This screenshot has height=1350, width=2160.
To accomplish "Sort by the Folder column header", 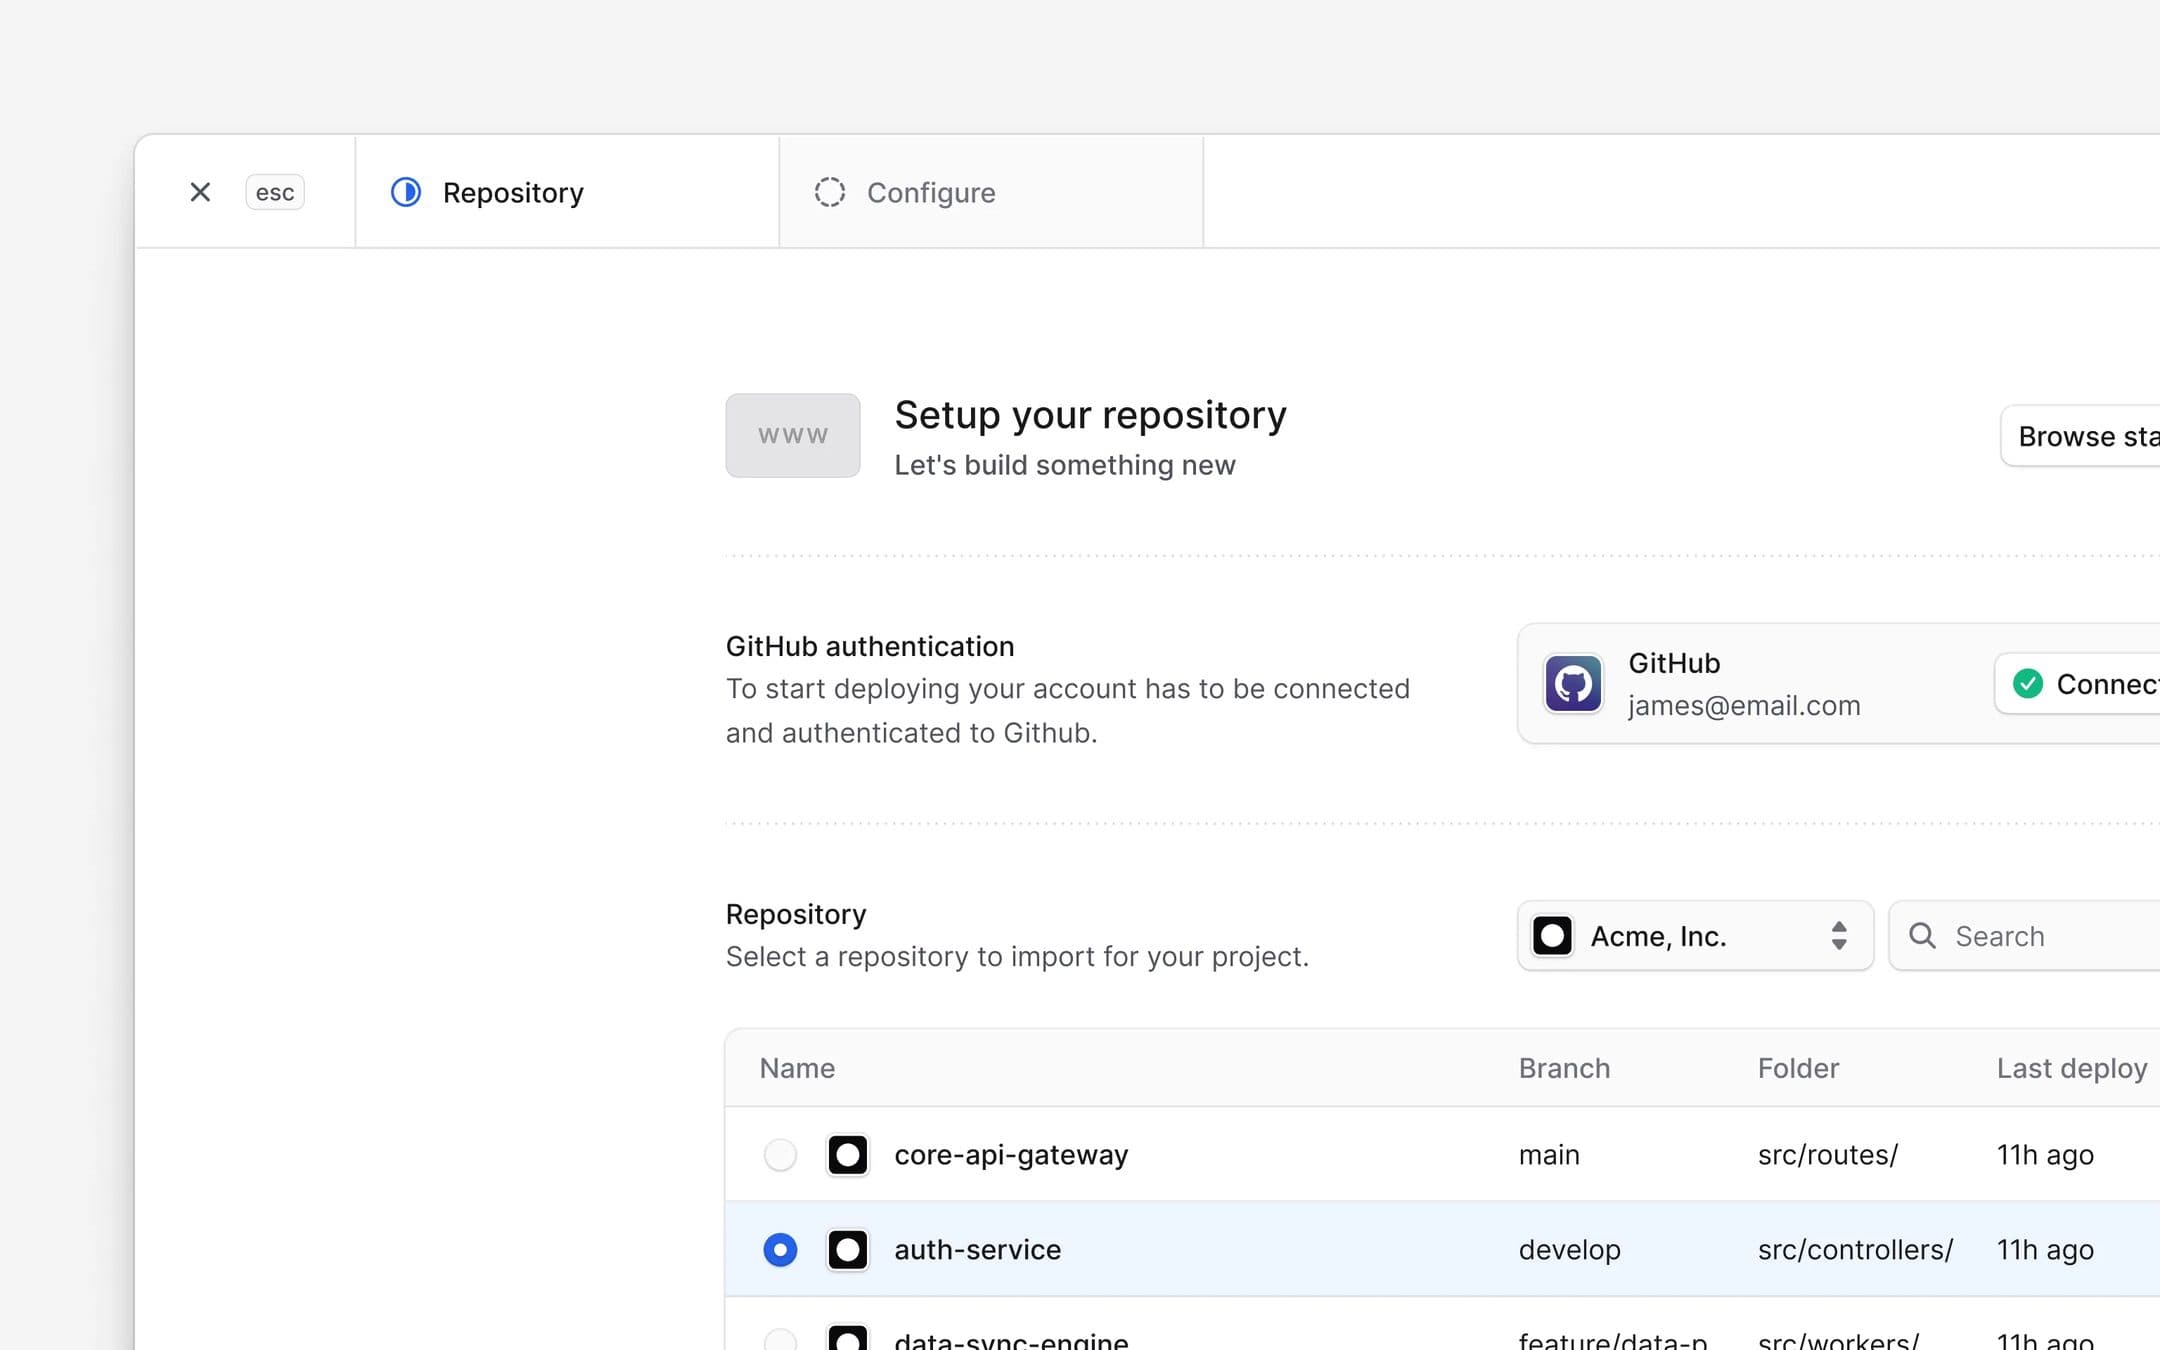I will (1798, 1068).
